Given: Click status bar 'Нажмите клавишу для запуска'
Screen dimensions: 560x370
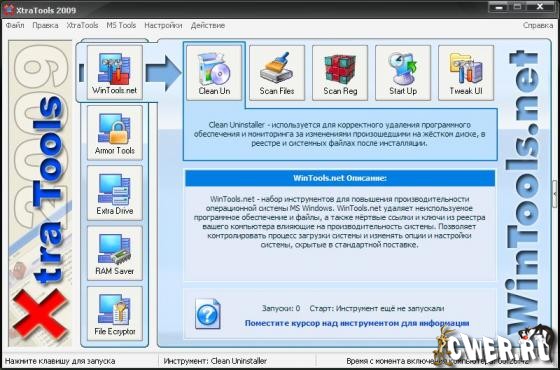Looking at the screenshot, I should point(60,361).
